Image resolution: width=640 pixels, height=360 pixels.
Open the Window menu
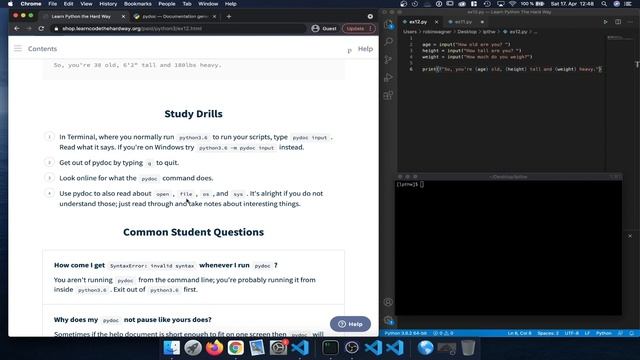point(208,4)
